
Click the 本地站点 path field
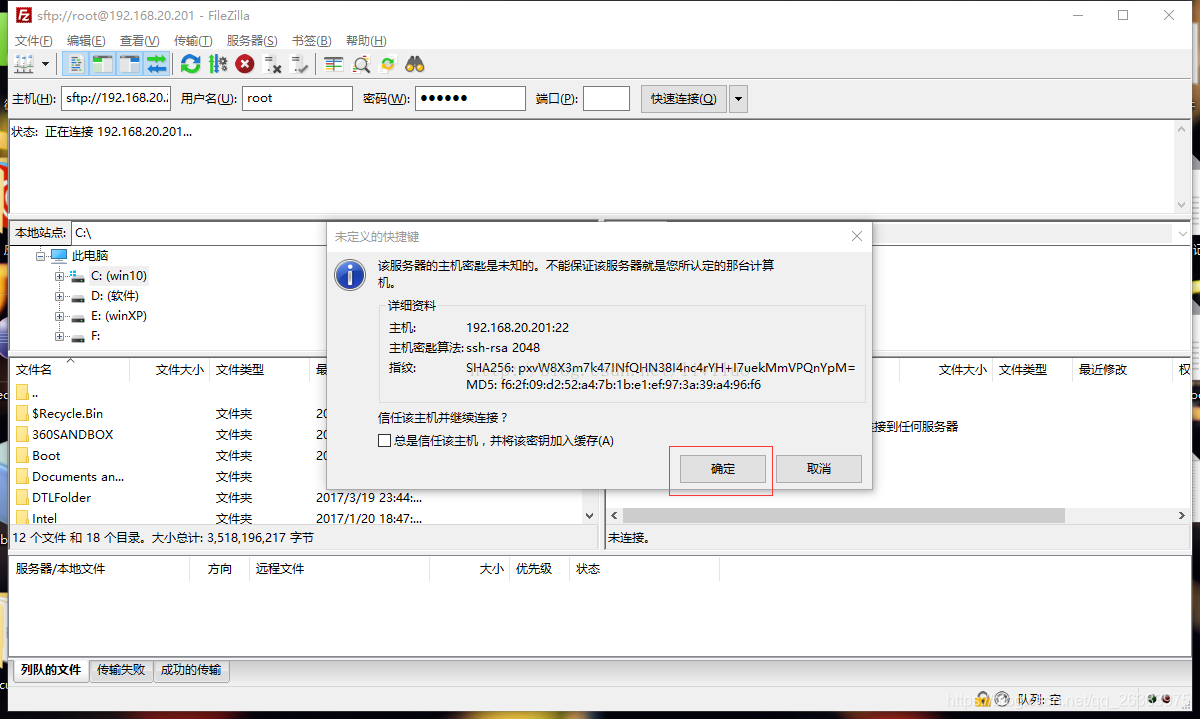click(334, 232)
